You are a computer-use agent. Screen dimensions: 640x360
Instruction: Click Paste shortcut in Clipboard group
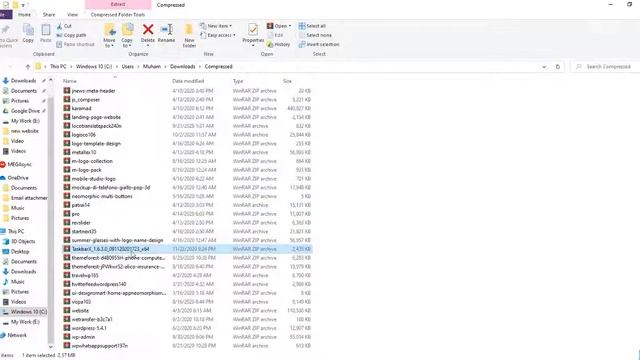(x=75, y=44)
